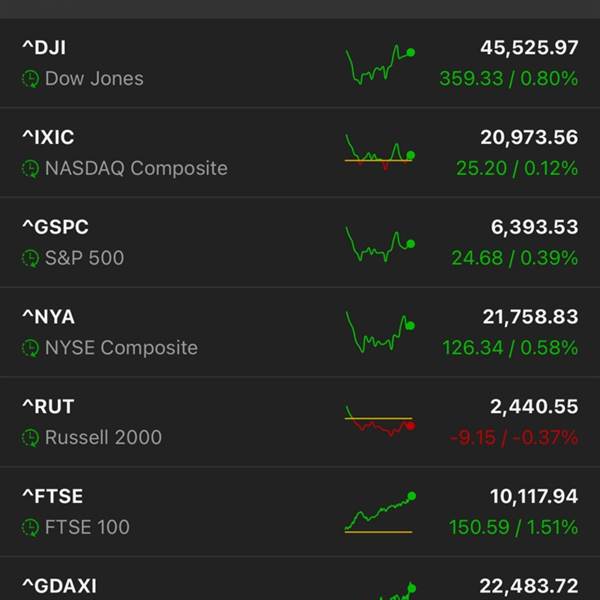Screen dimensions: 600x600
Task: Click the clock icon beside S&P 500
Action: 31,258
